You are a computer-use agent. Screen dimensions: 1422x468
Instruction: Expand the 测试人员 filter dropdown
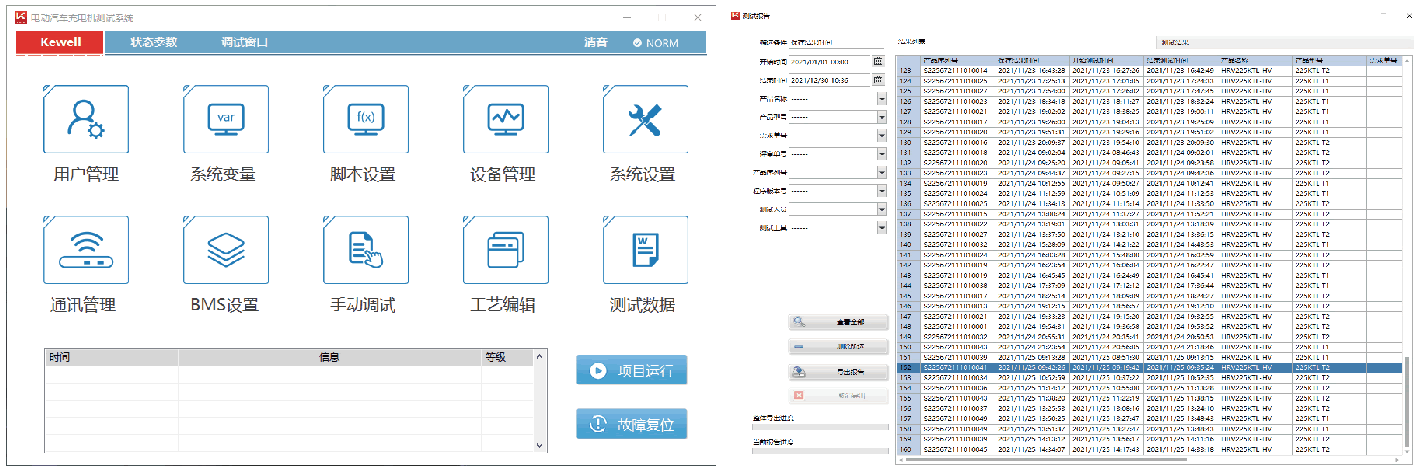click(x=882, y=209)
